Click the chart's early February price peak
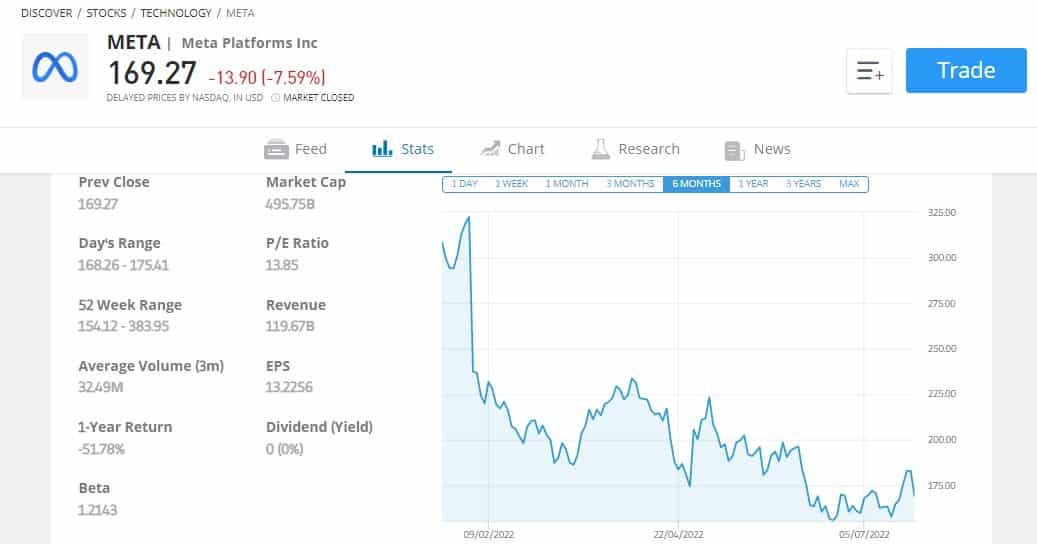This screenshot has width=1037, height=544. click(x=469, y=217)
